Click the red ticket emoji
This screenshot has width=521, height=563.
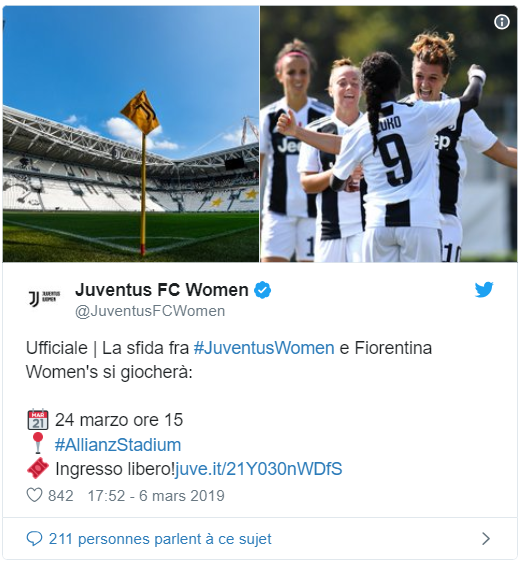tap(38, 468)
